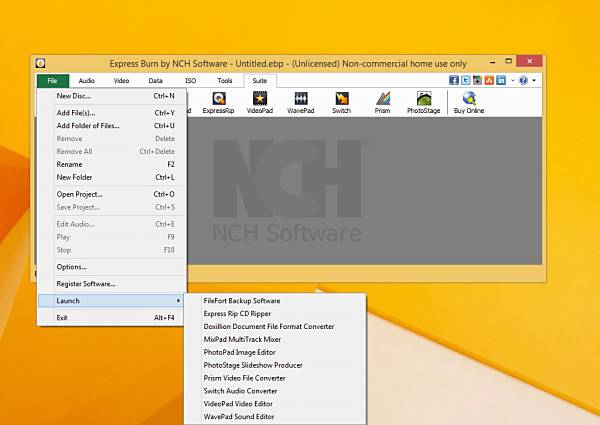
Task: Launch Prism Video File Converter
Action: click(x=275, y=378)
